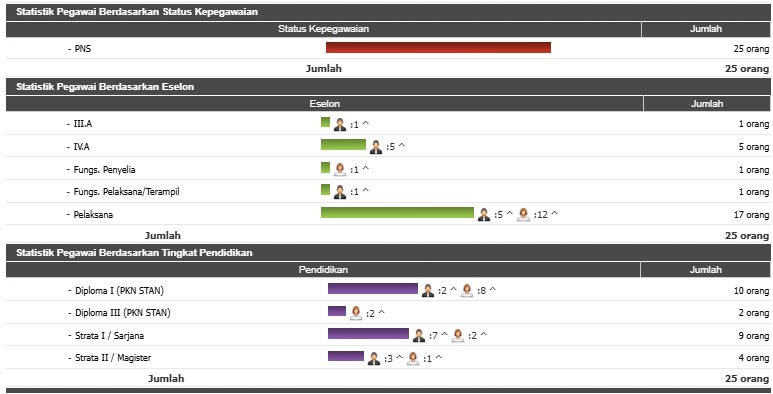The height and width of the screenshot is (394, 773).
Task: Expand the caret after :7 in Strata I row
Action: tap(444, 335)
